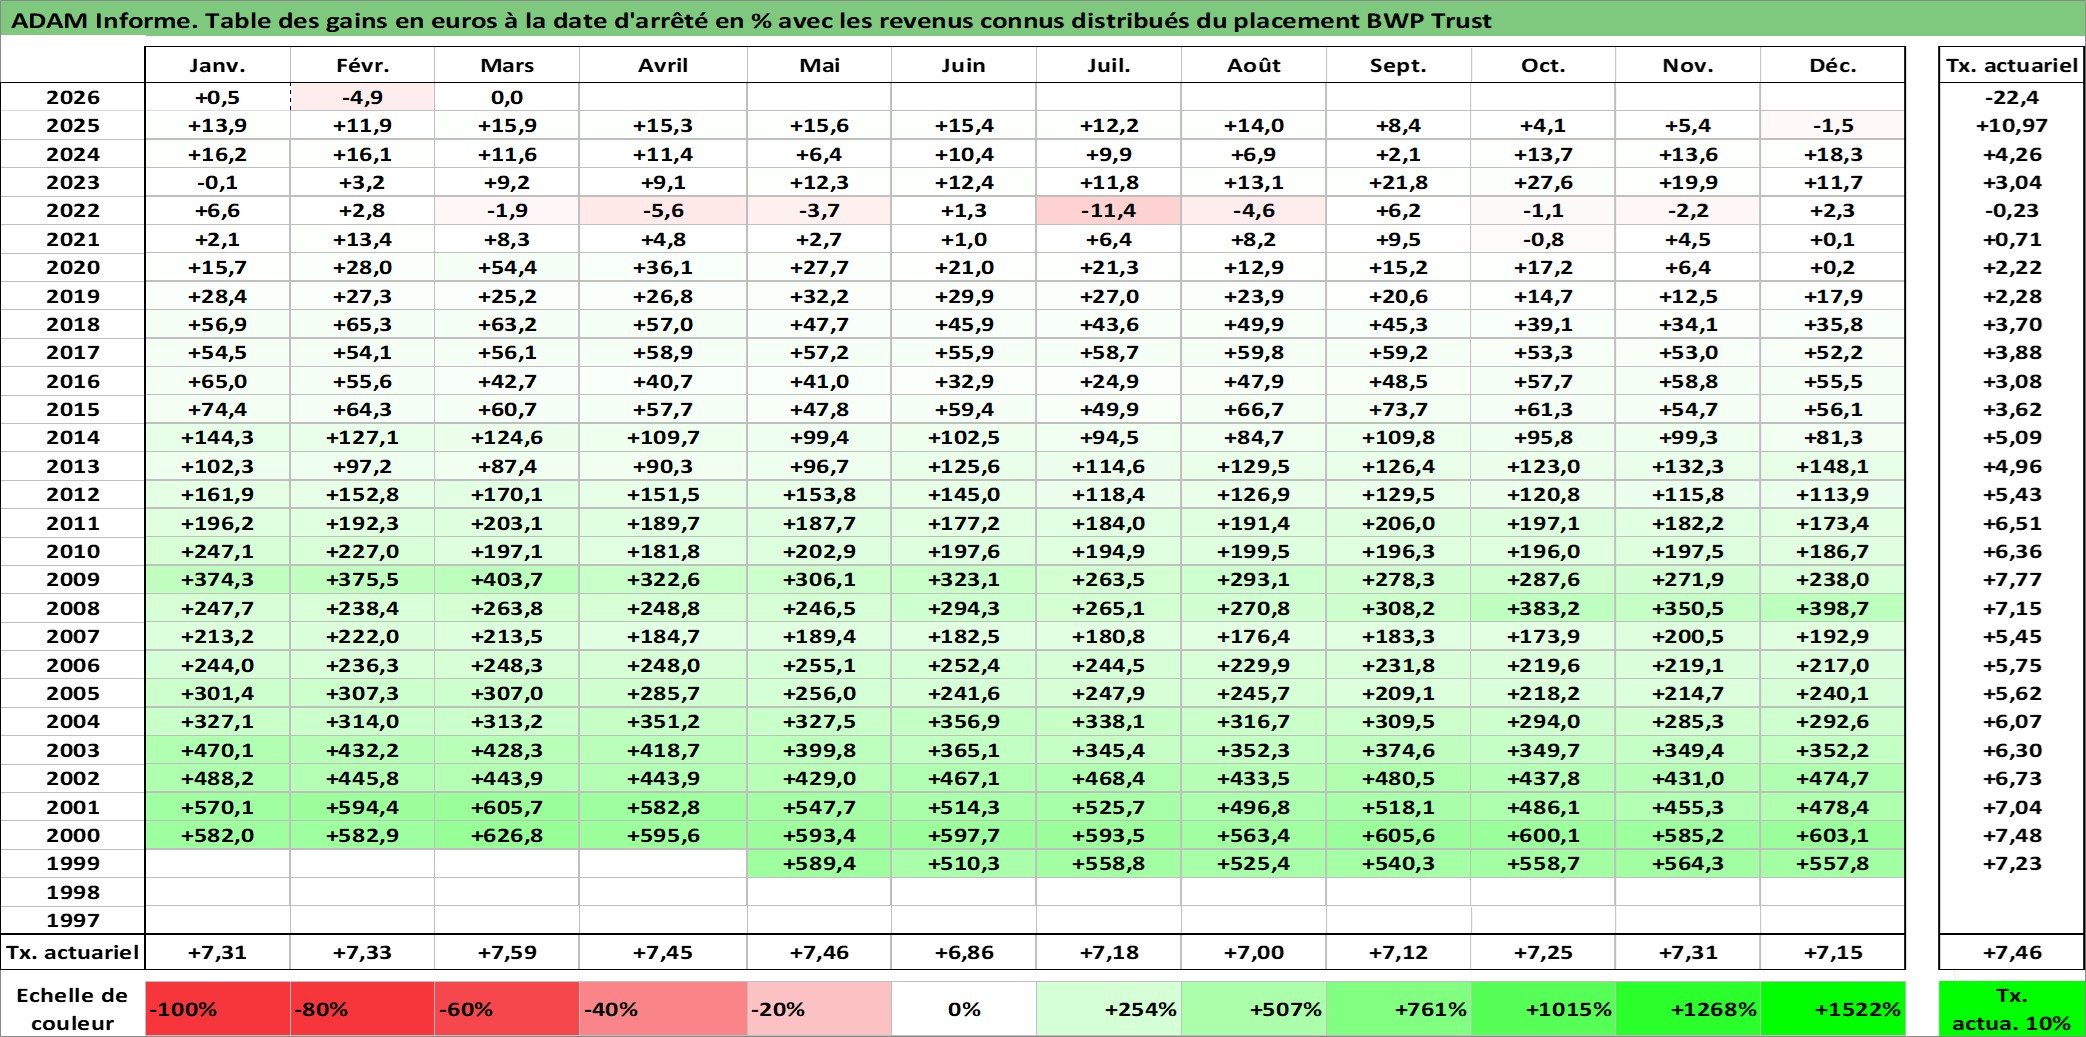Click the +398,7 cell for Déc. 2008
Image resolution: width=2086 pixels, height=1037 pixels.
1833,608
